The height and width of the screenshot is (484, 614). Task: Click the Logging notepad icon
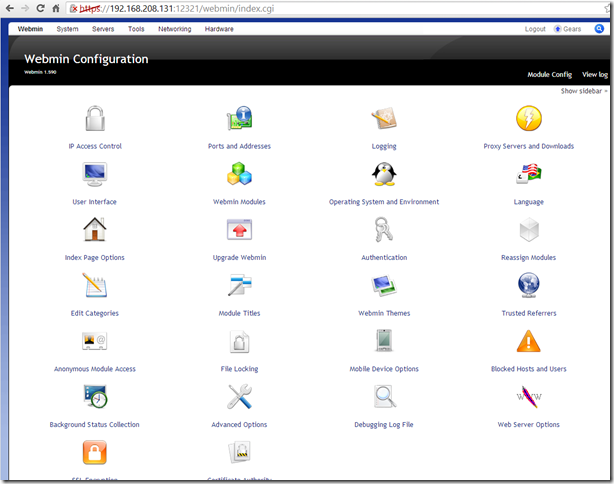(x=384, y=118)
